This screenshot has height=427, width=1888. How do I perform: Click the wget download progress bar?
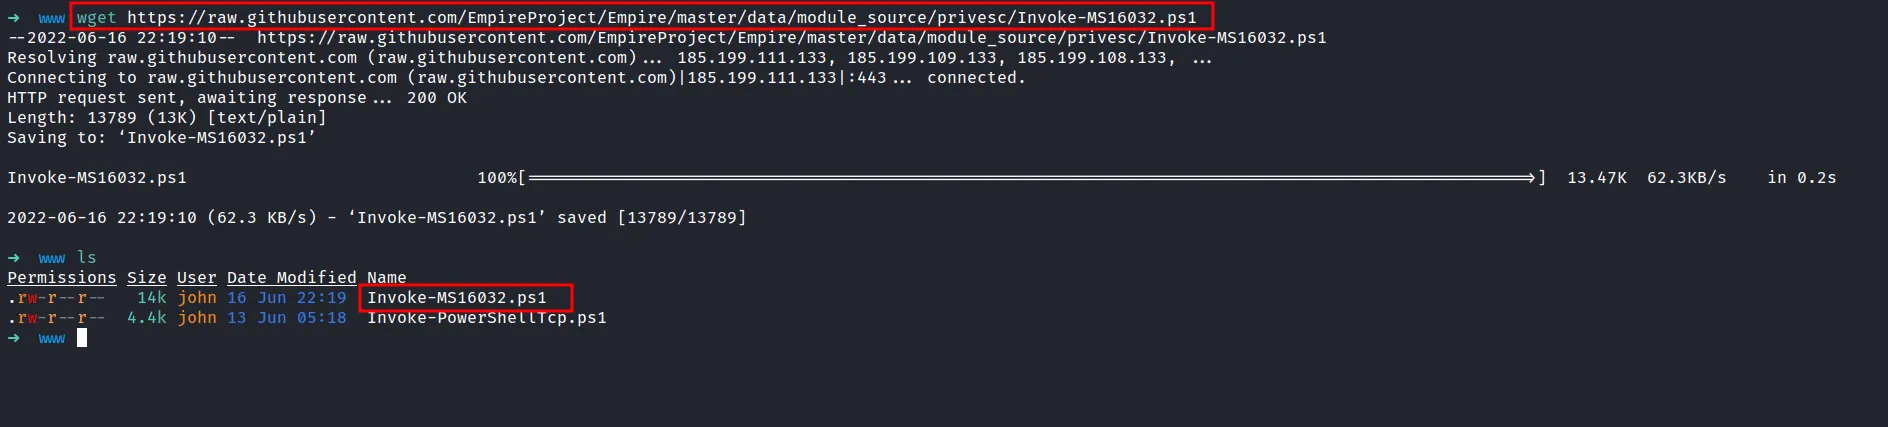tap(1031, 178)
